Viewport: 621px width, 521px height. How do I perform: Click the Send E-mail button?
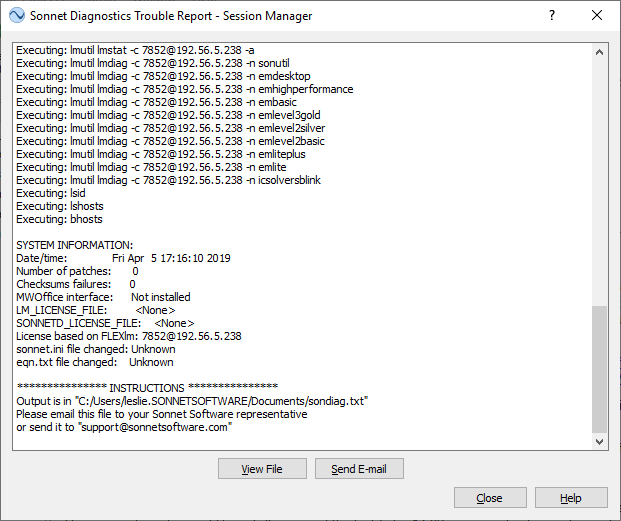tap(359, 469)
